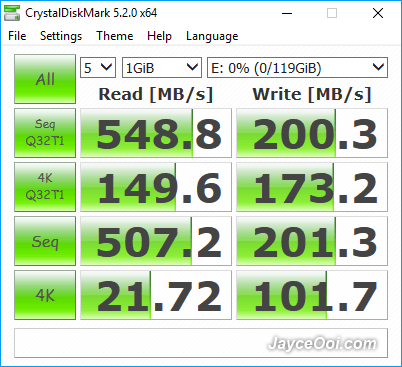Image resolution: width=402 pixels, height=367 pixels.
Task: Open the Settings menu
Action: (x=61, y=36)
